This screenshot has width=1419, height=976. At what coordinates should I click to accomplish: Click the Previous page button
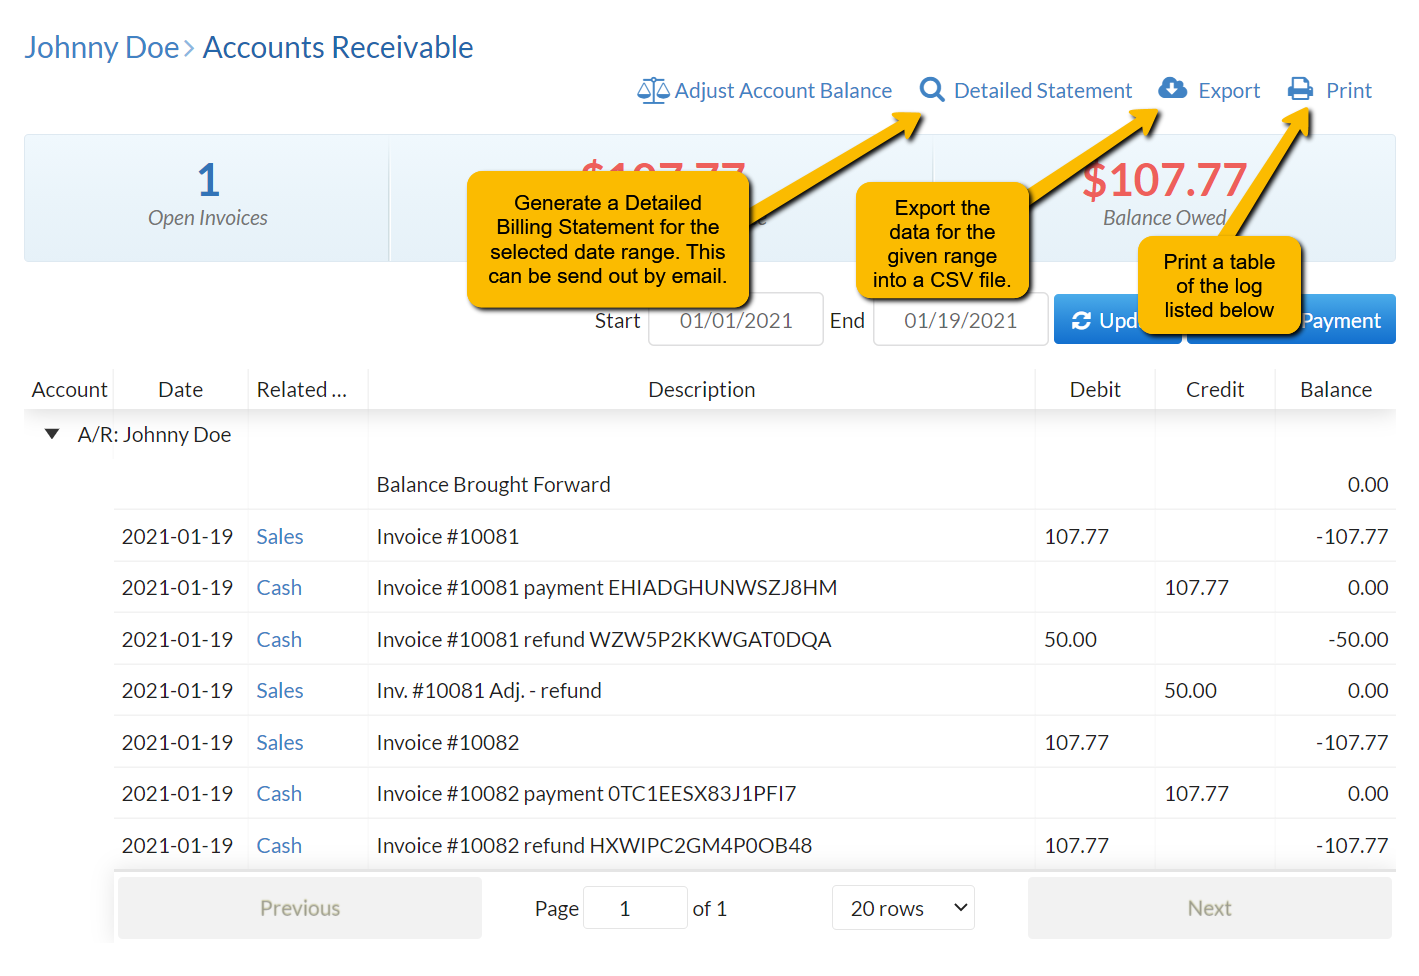[300, 908]
